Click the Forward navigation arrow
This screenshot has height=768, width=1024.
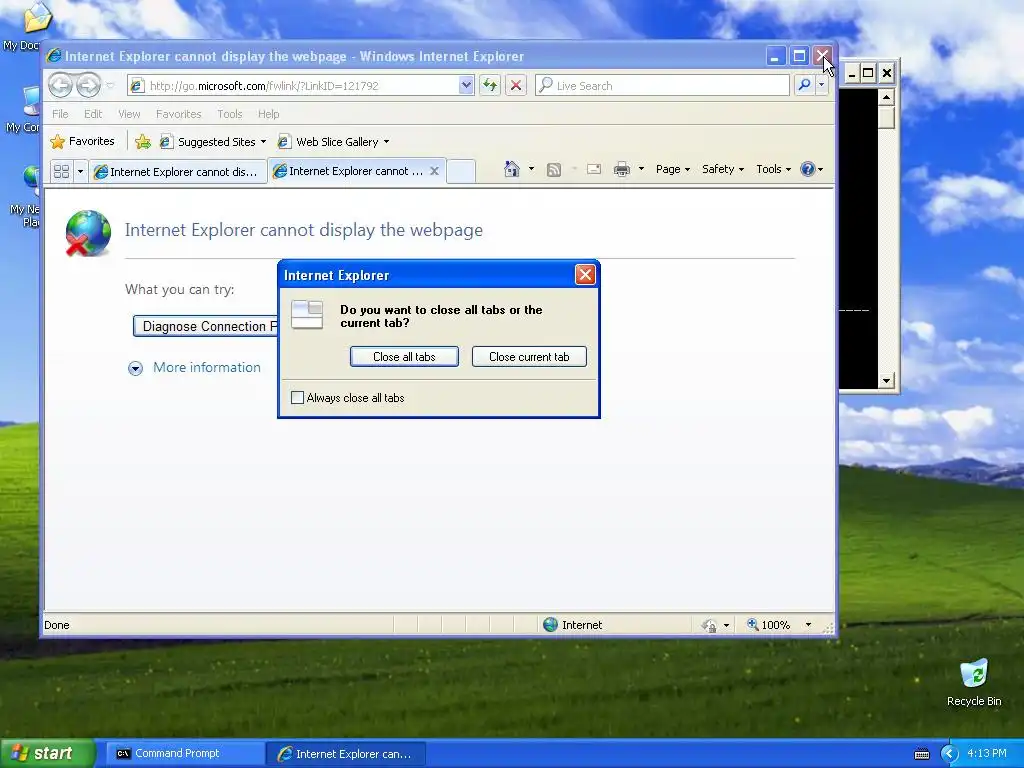[x=88, y=86]
